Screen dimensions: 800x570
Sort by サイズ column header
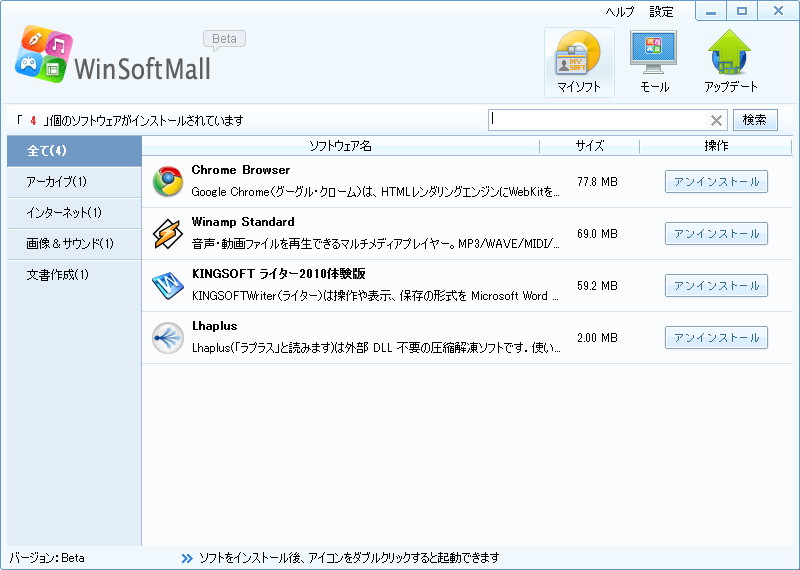click(589, 146)
